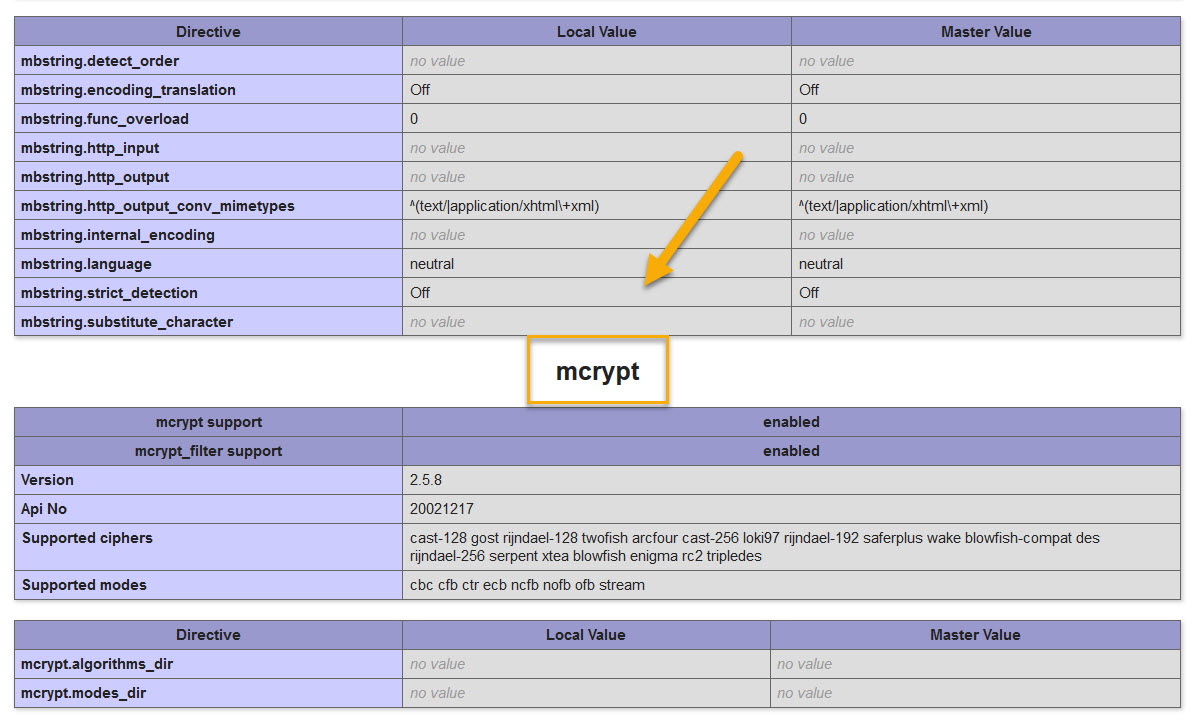Select the 'mcrypt_filter support' label cell
1200x721 pixels.
[208, 451]
